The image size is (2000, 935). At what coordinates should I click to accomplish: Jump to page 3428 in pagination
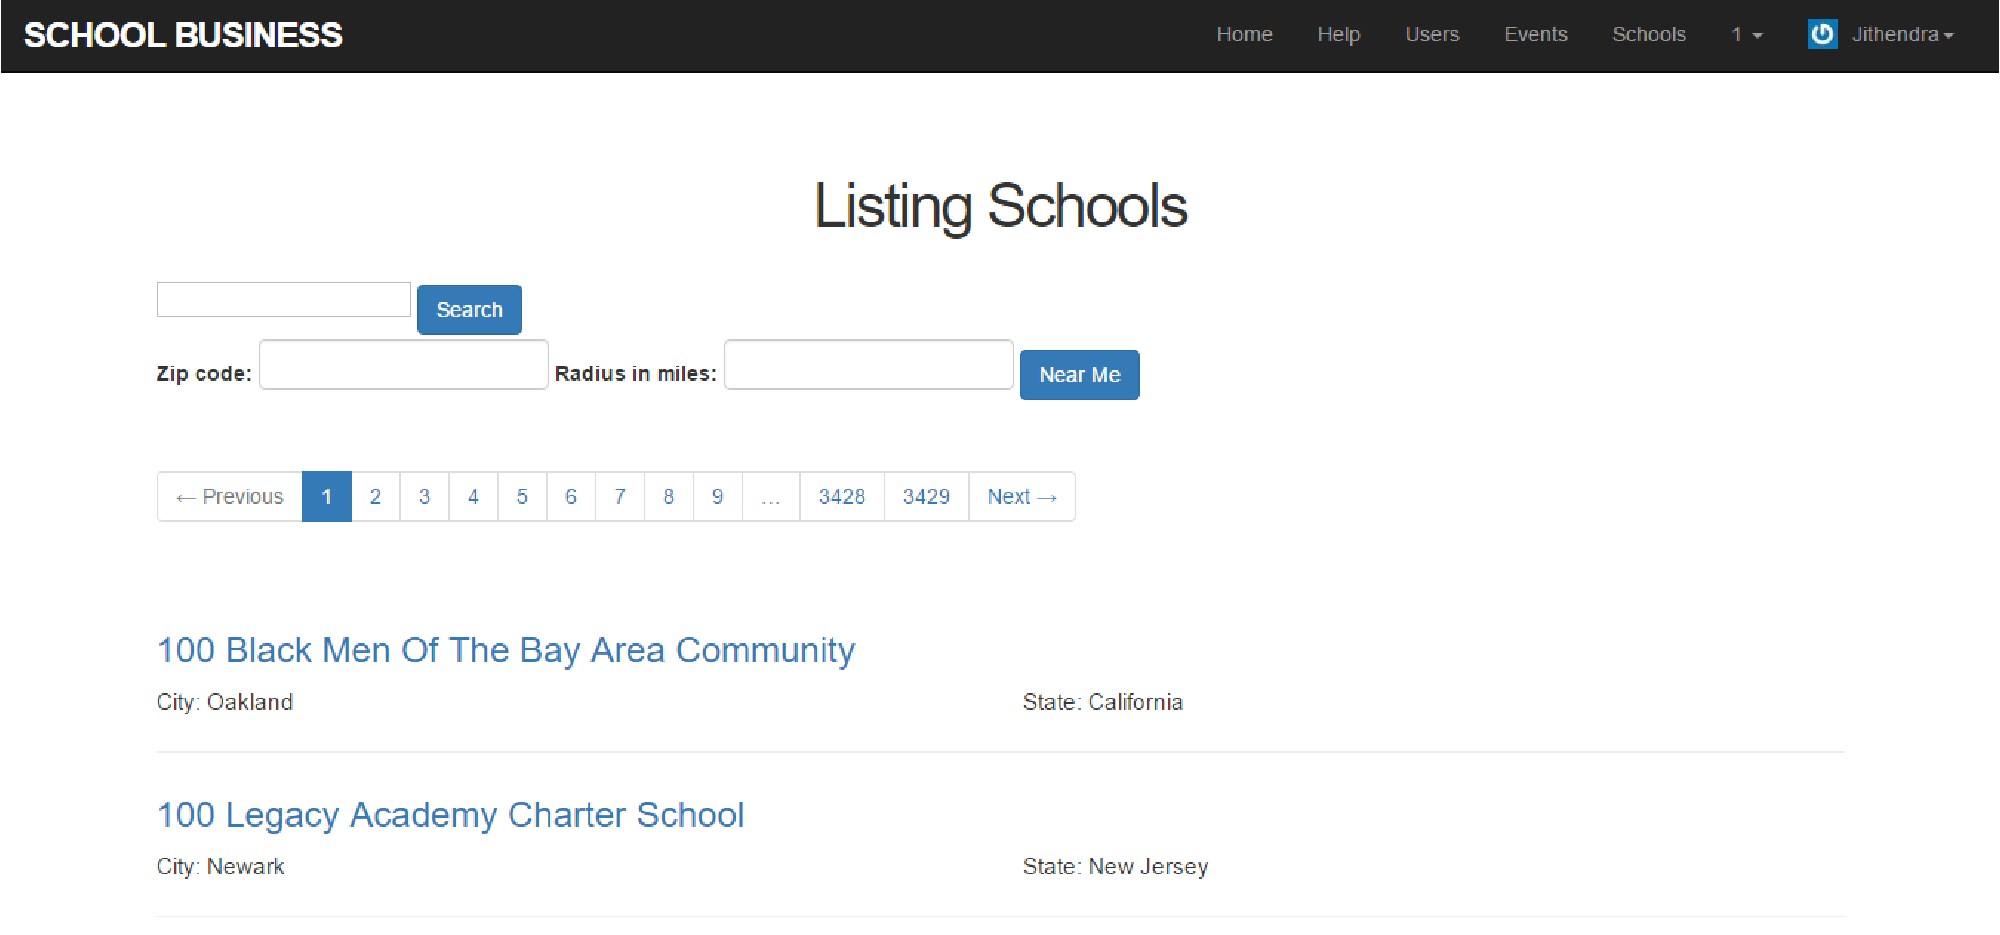tap(841, 497)
